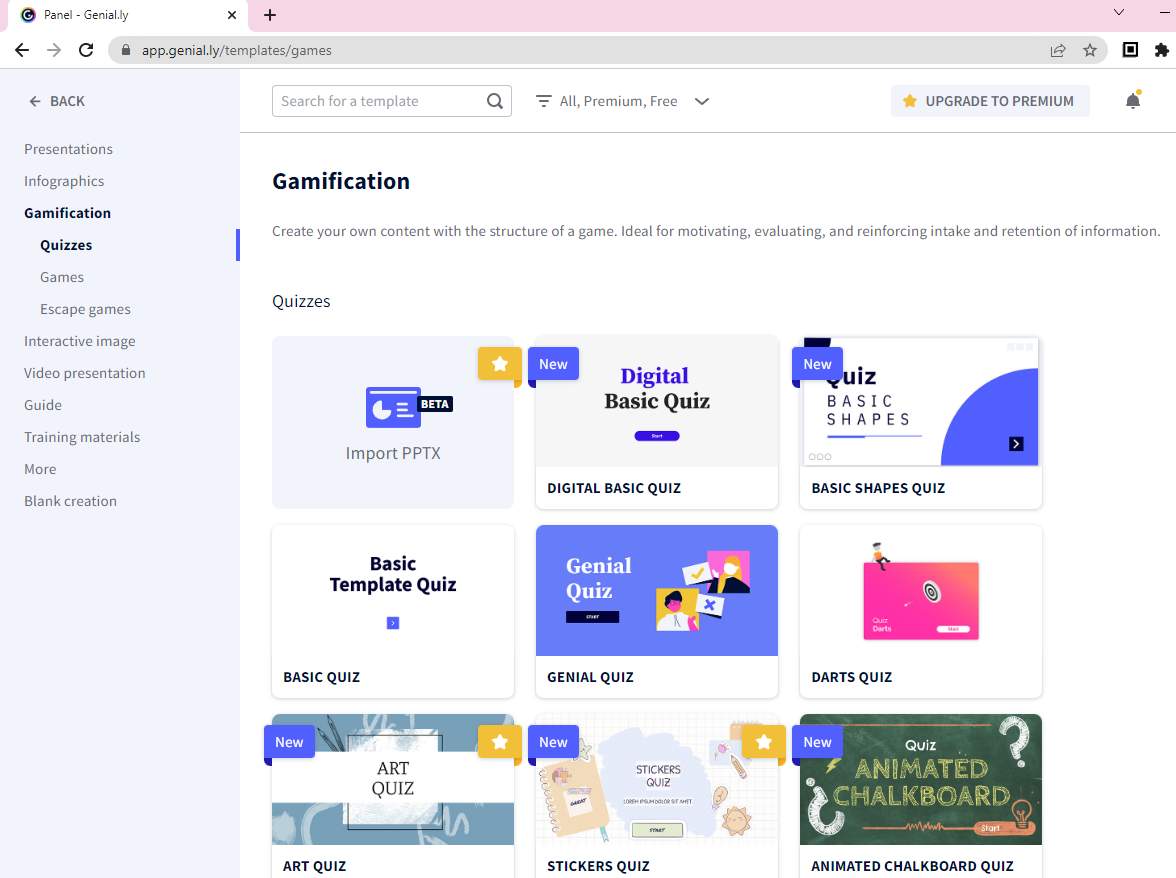Open the Genial Quiz template thumbnail
This screenshot has height=878, width=1176.
click(x=656, y=591)
